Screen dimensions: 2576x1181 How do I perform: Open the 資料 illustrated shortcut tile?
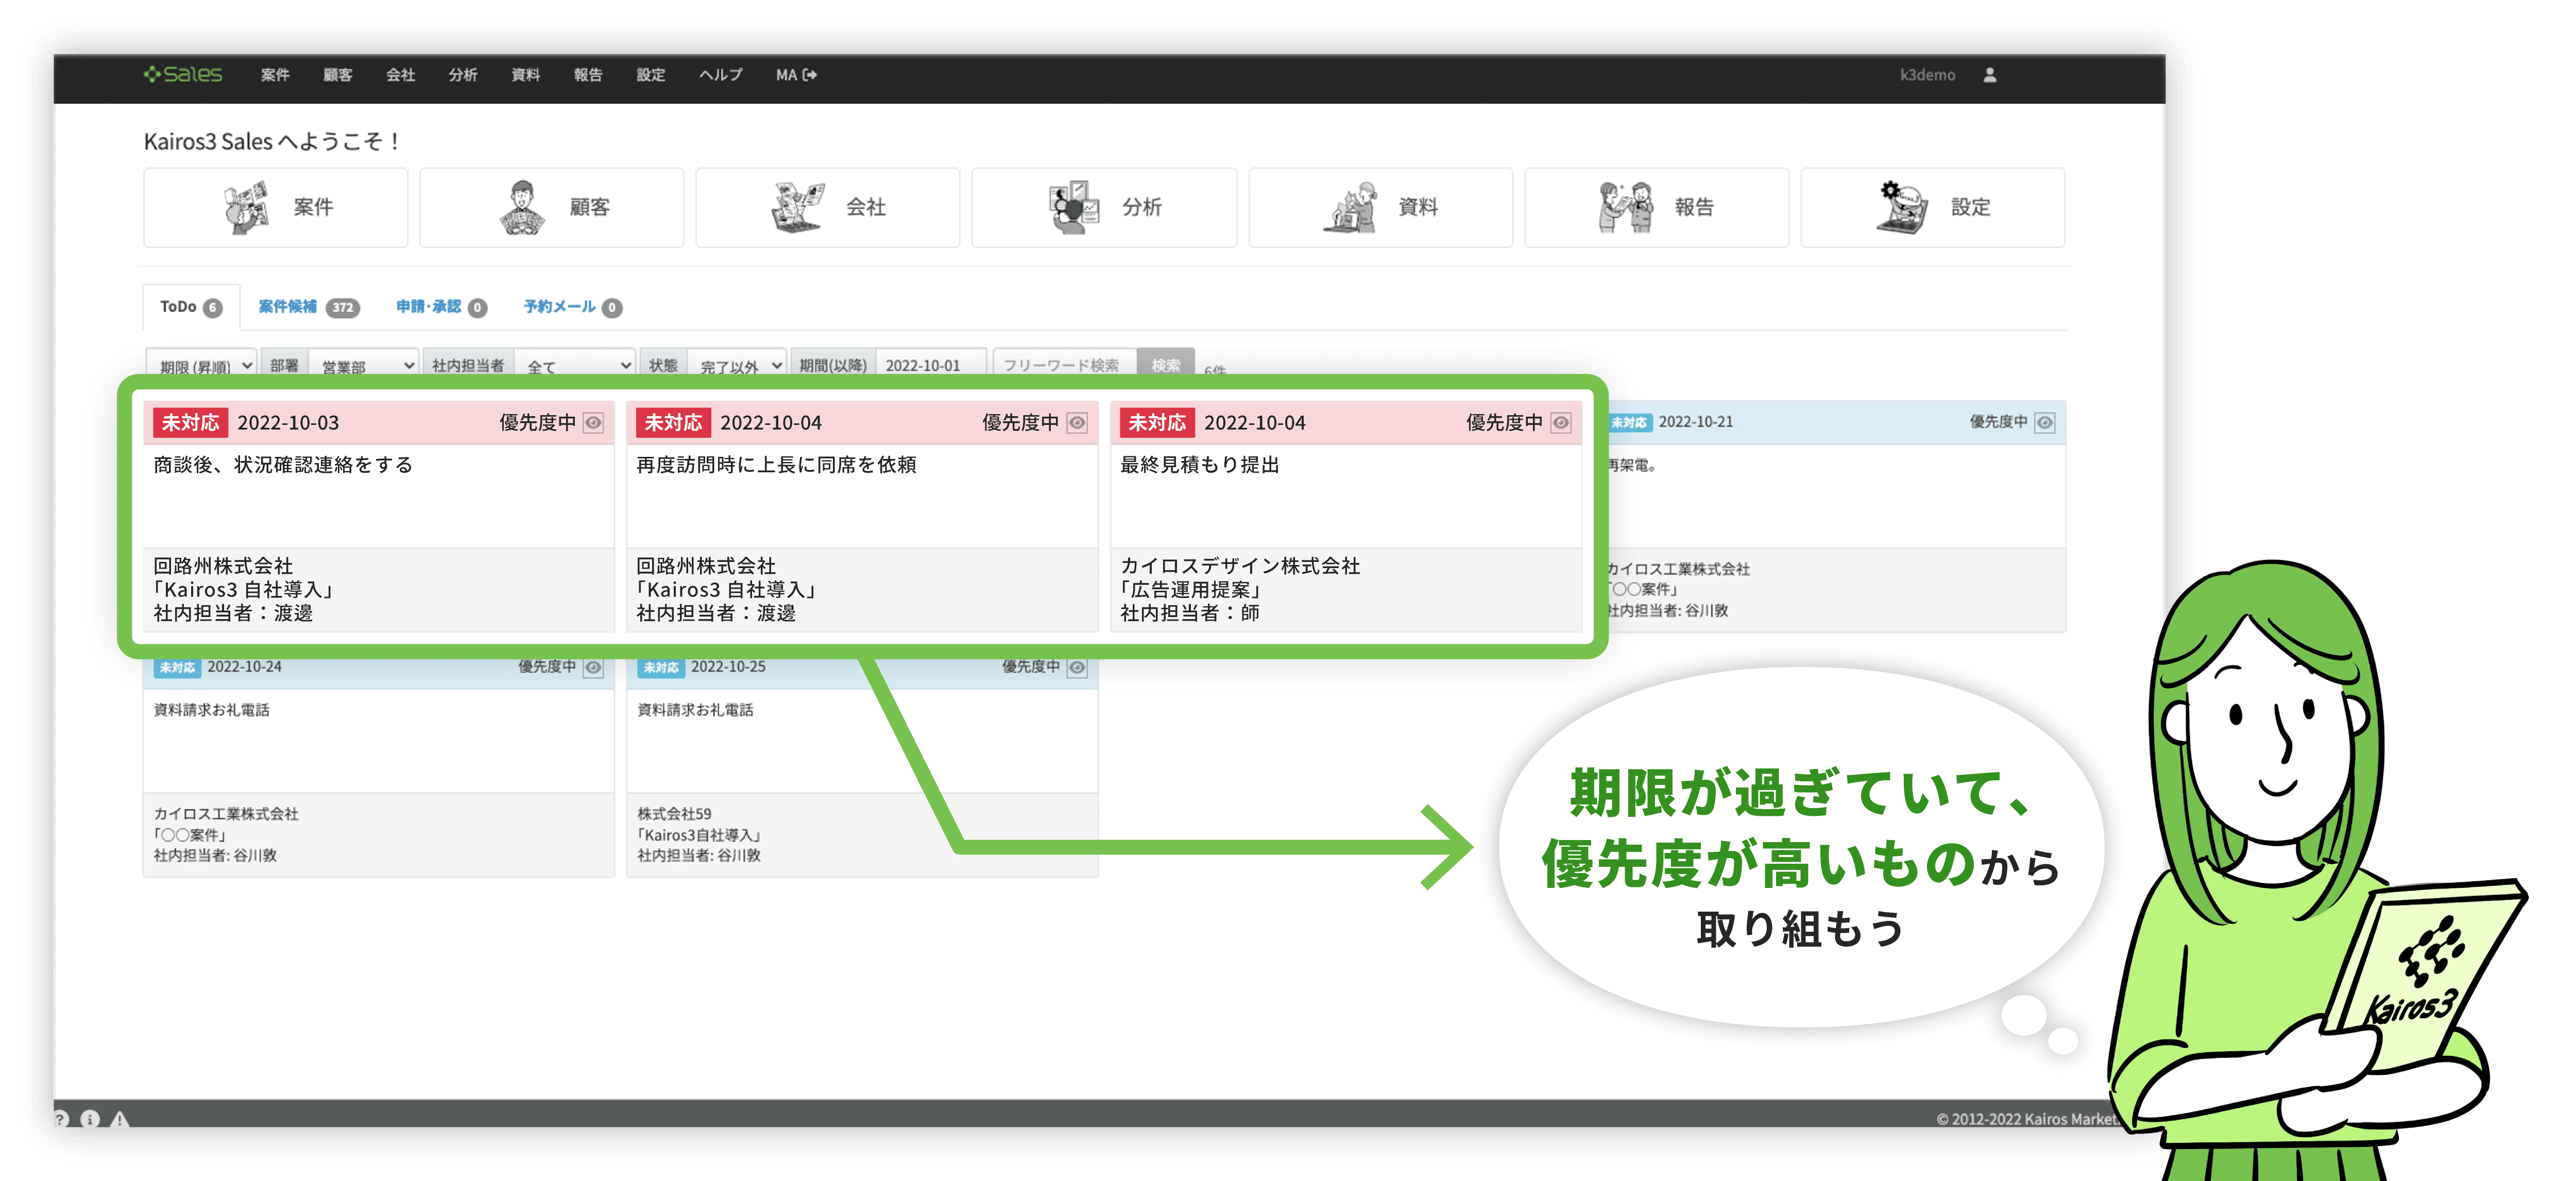[1380, 207]
